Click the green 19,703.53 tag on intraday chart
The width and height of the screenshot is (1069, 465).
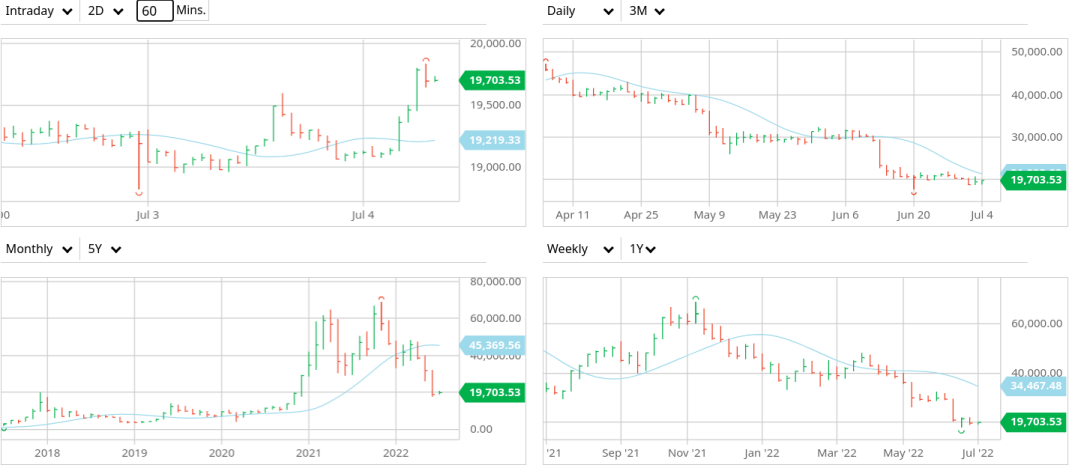[x=494, y=80]
